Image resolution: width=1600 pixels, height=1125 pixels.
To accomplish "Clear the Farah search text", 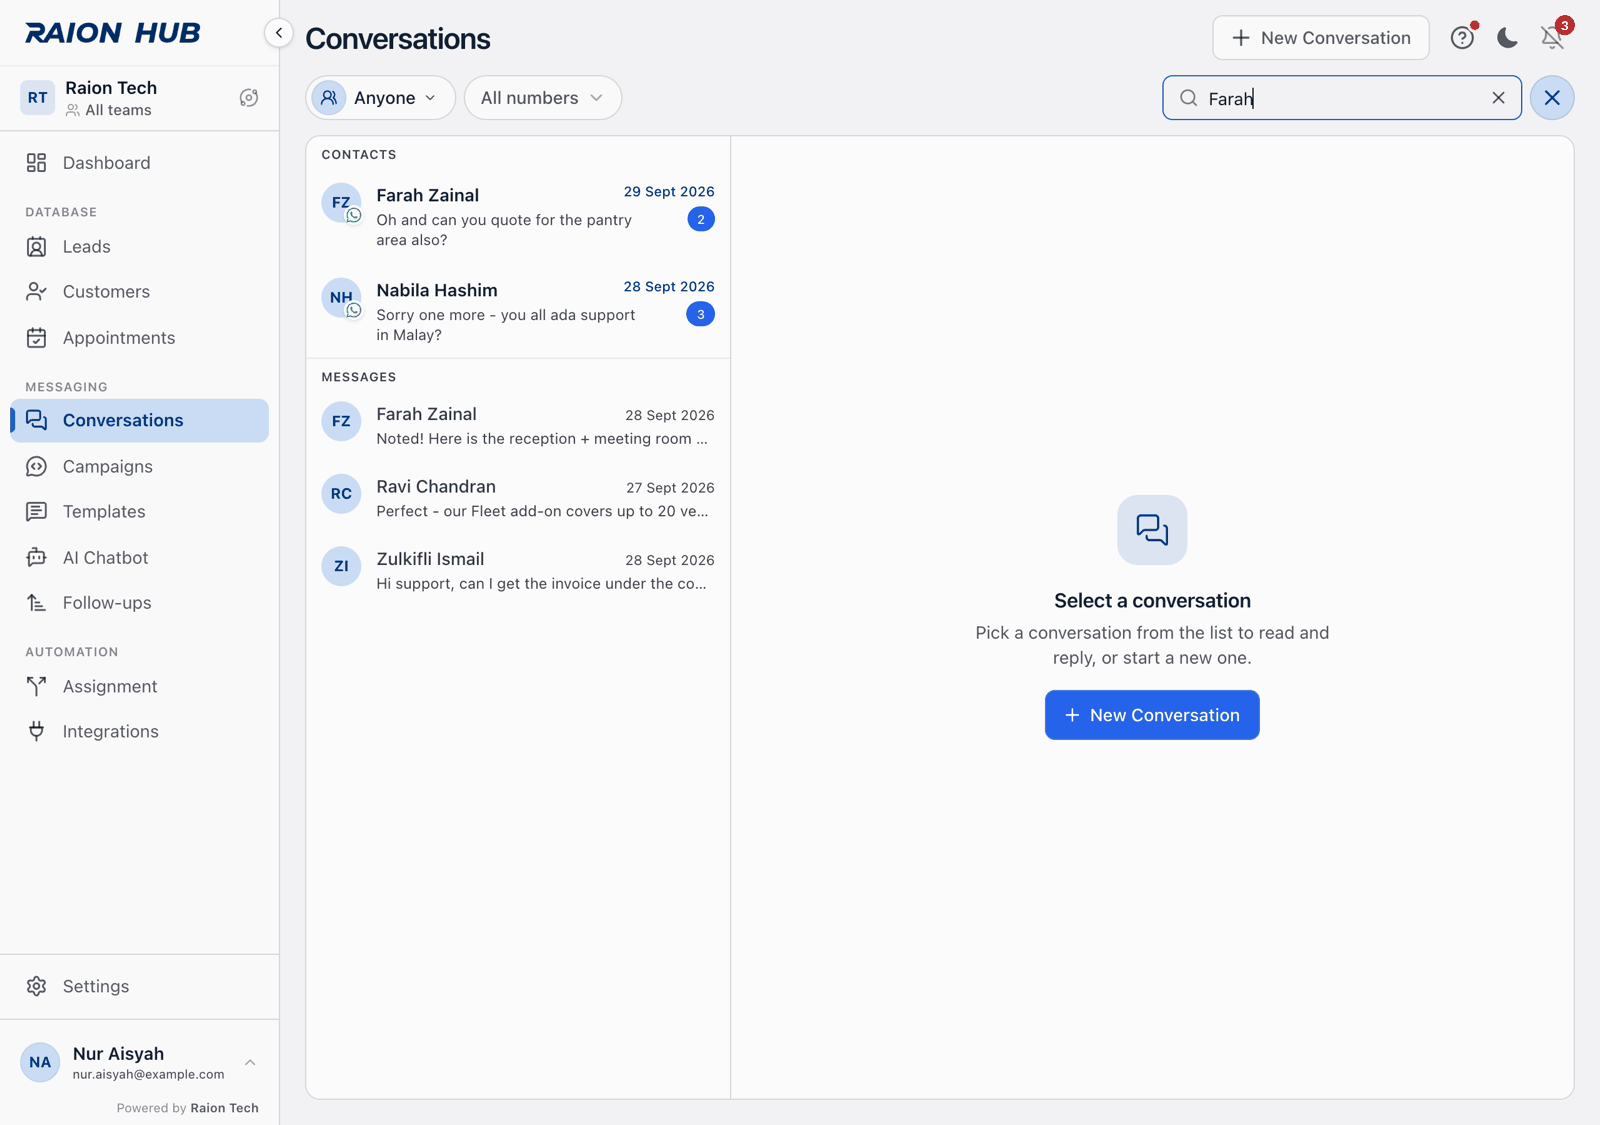I will pyautogui.click(x=1498, y=98).
